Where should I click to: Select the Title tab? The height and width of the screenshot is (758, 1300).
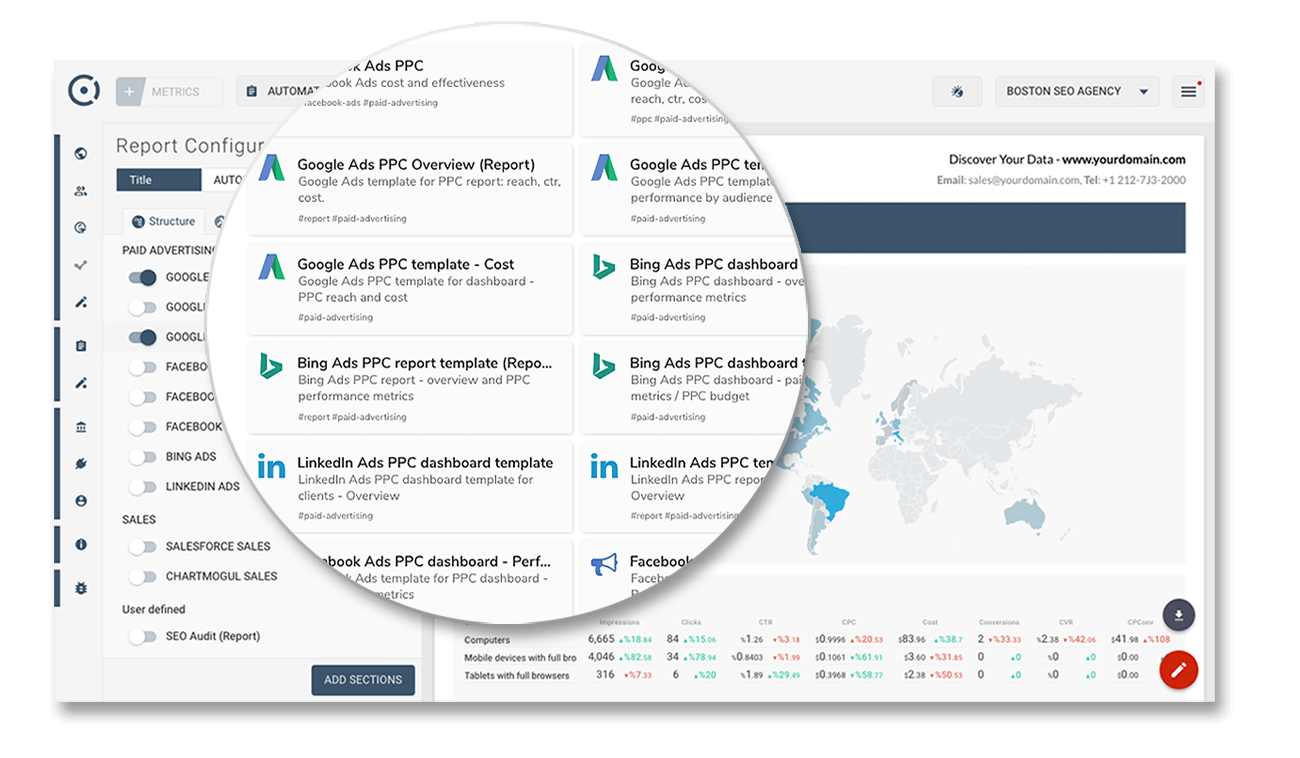coord(159,180)
